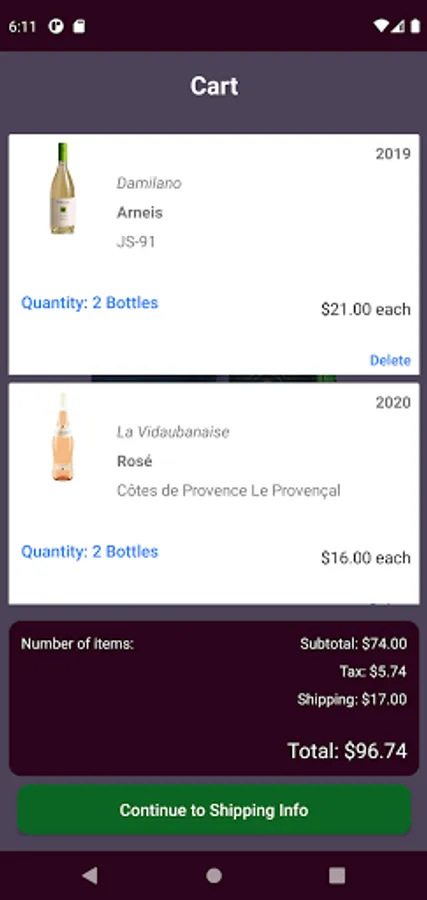Tap the Android home circle button
Screen dimensions: 427x900
tap(214, 875)
